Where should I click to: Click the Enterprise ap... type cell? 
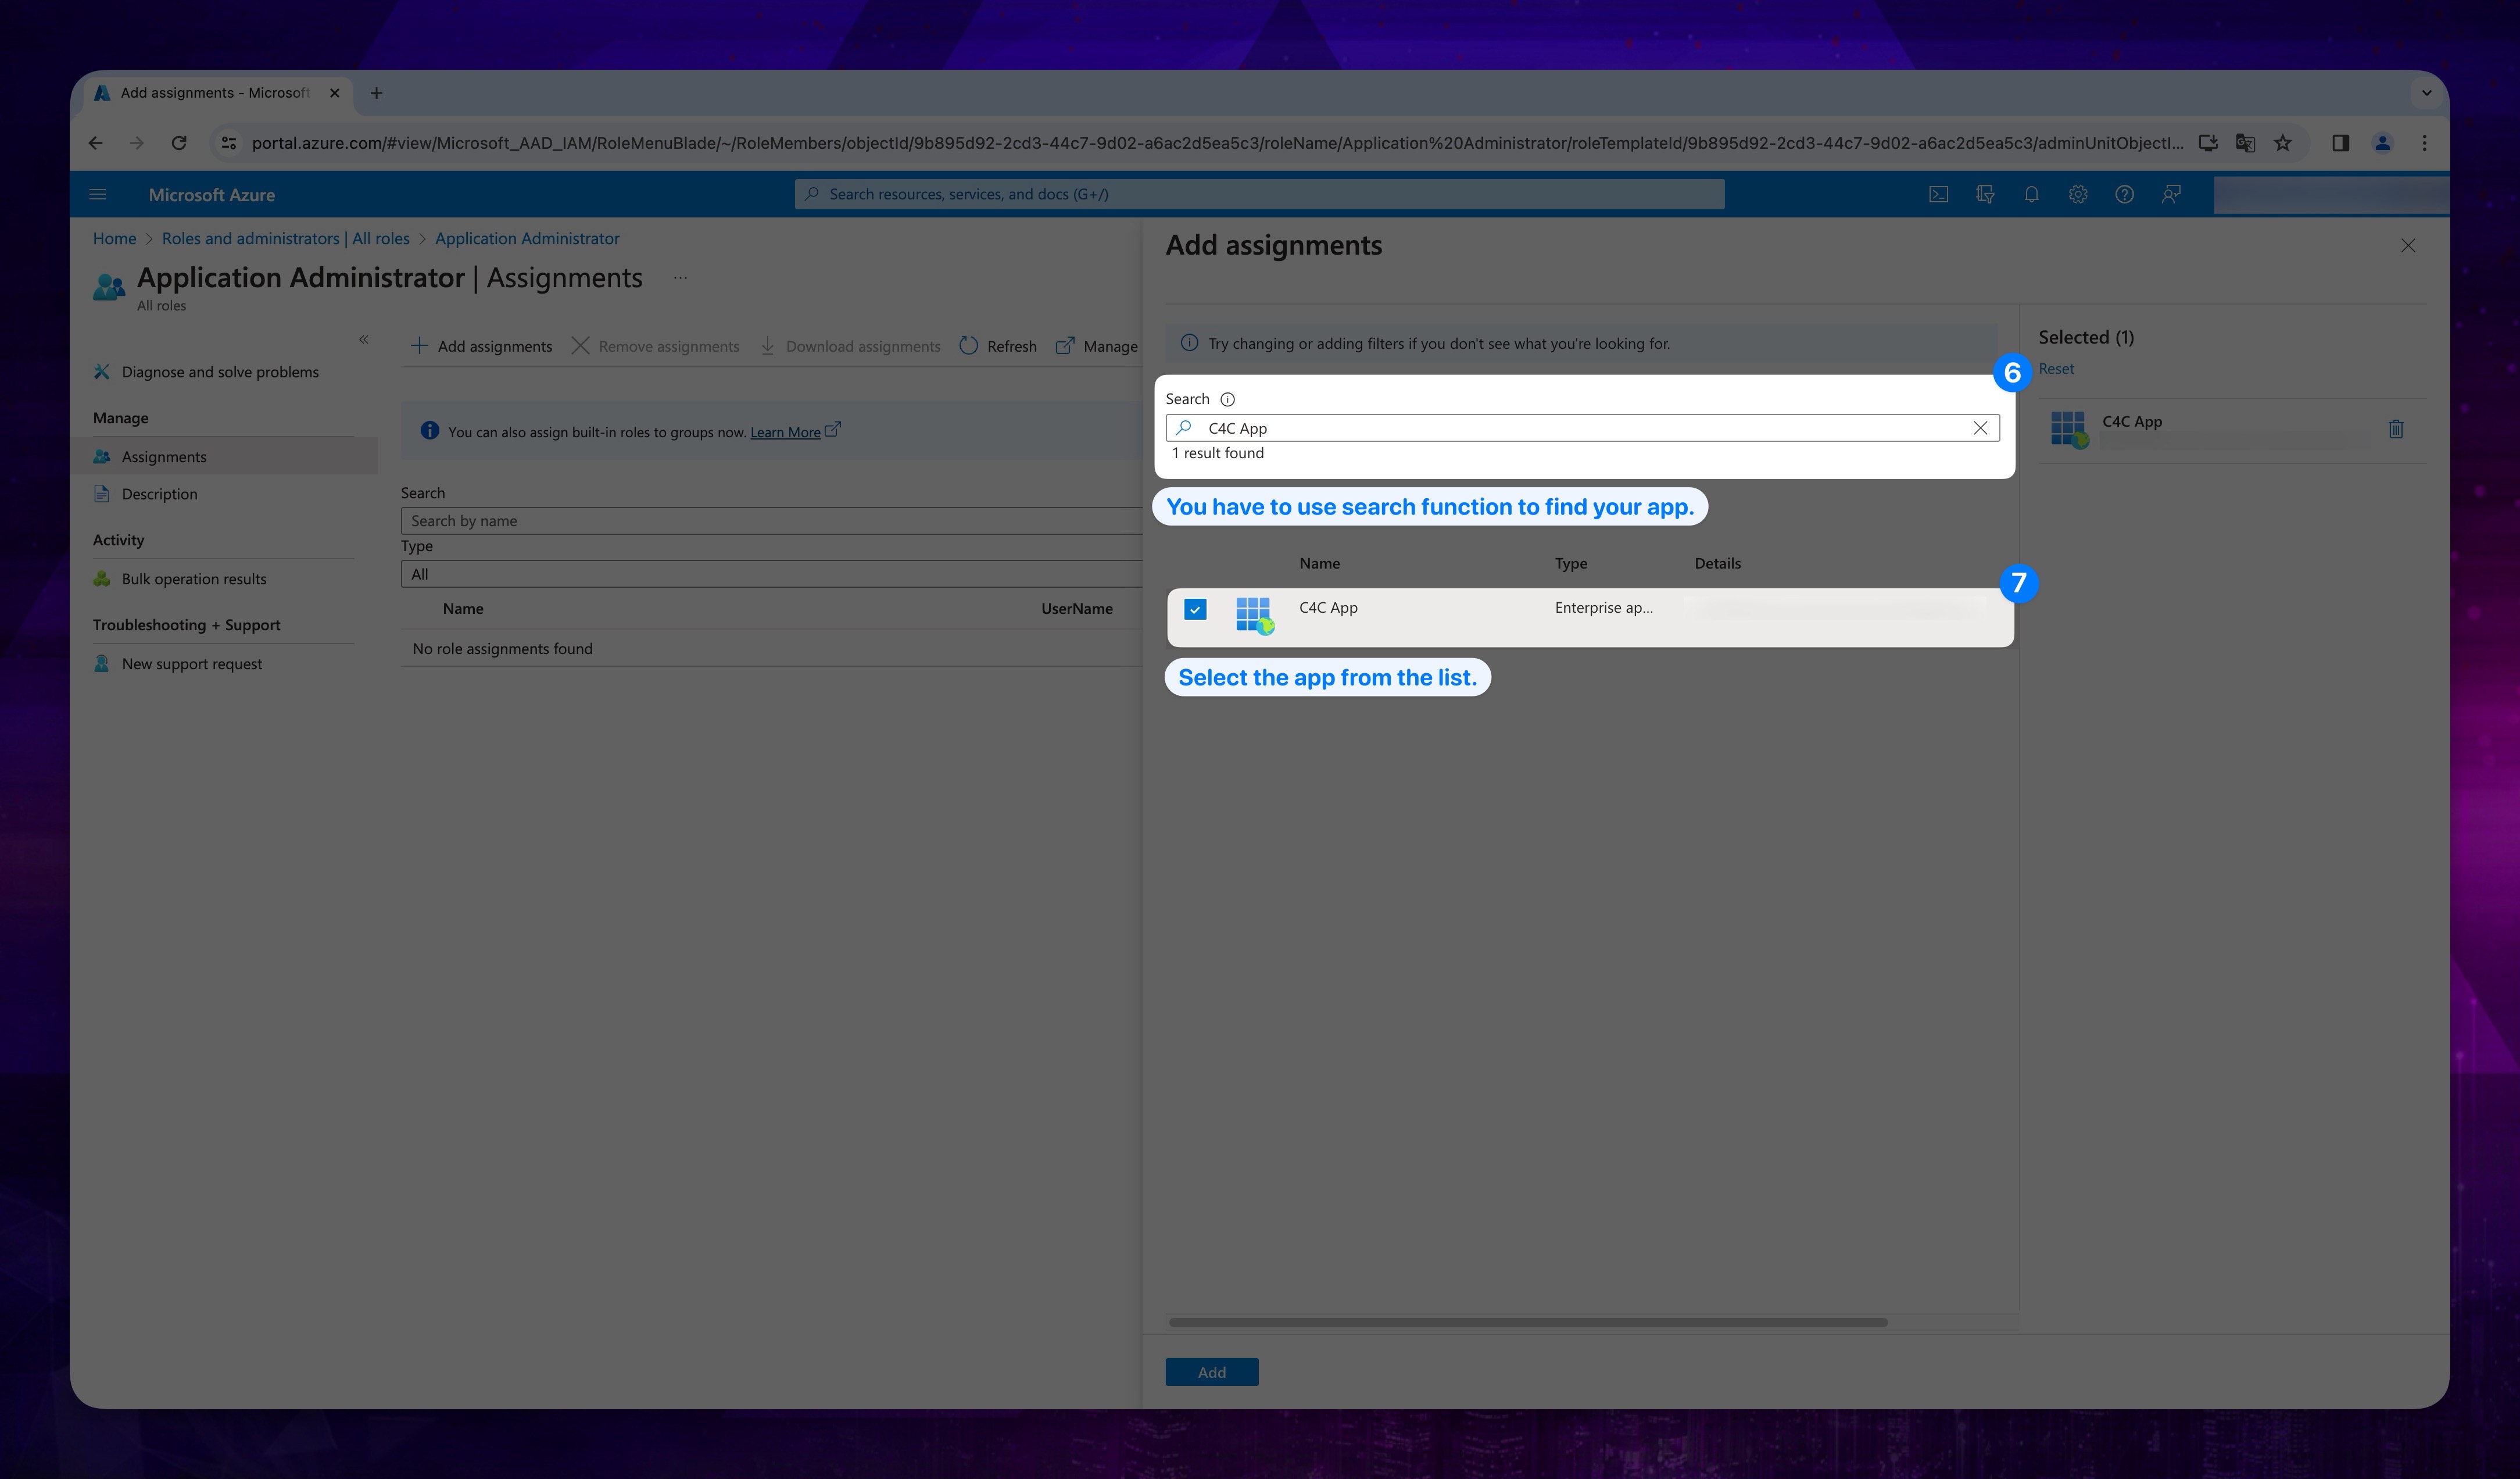[1603, 608]
